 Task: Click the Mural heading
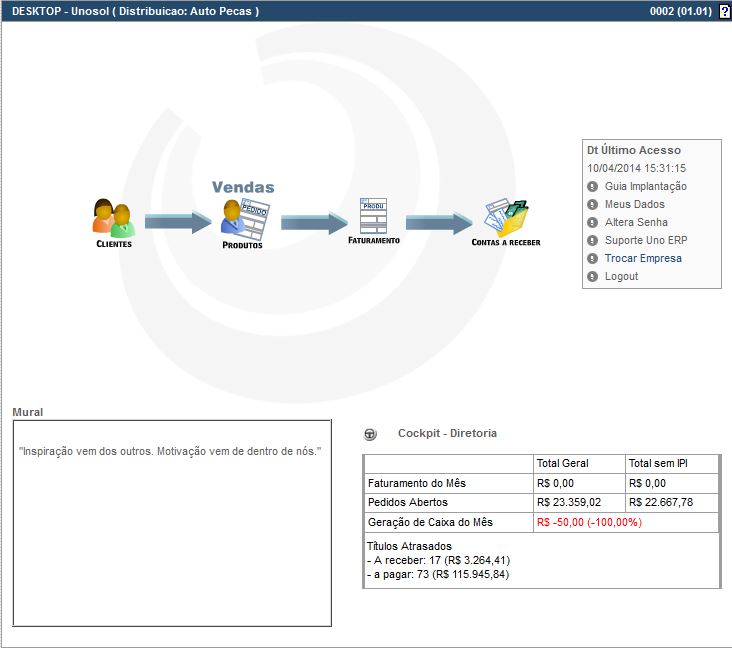(x=28, y=412)
